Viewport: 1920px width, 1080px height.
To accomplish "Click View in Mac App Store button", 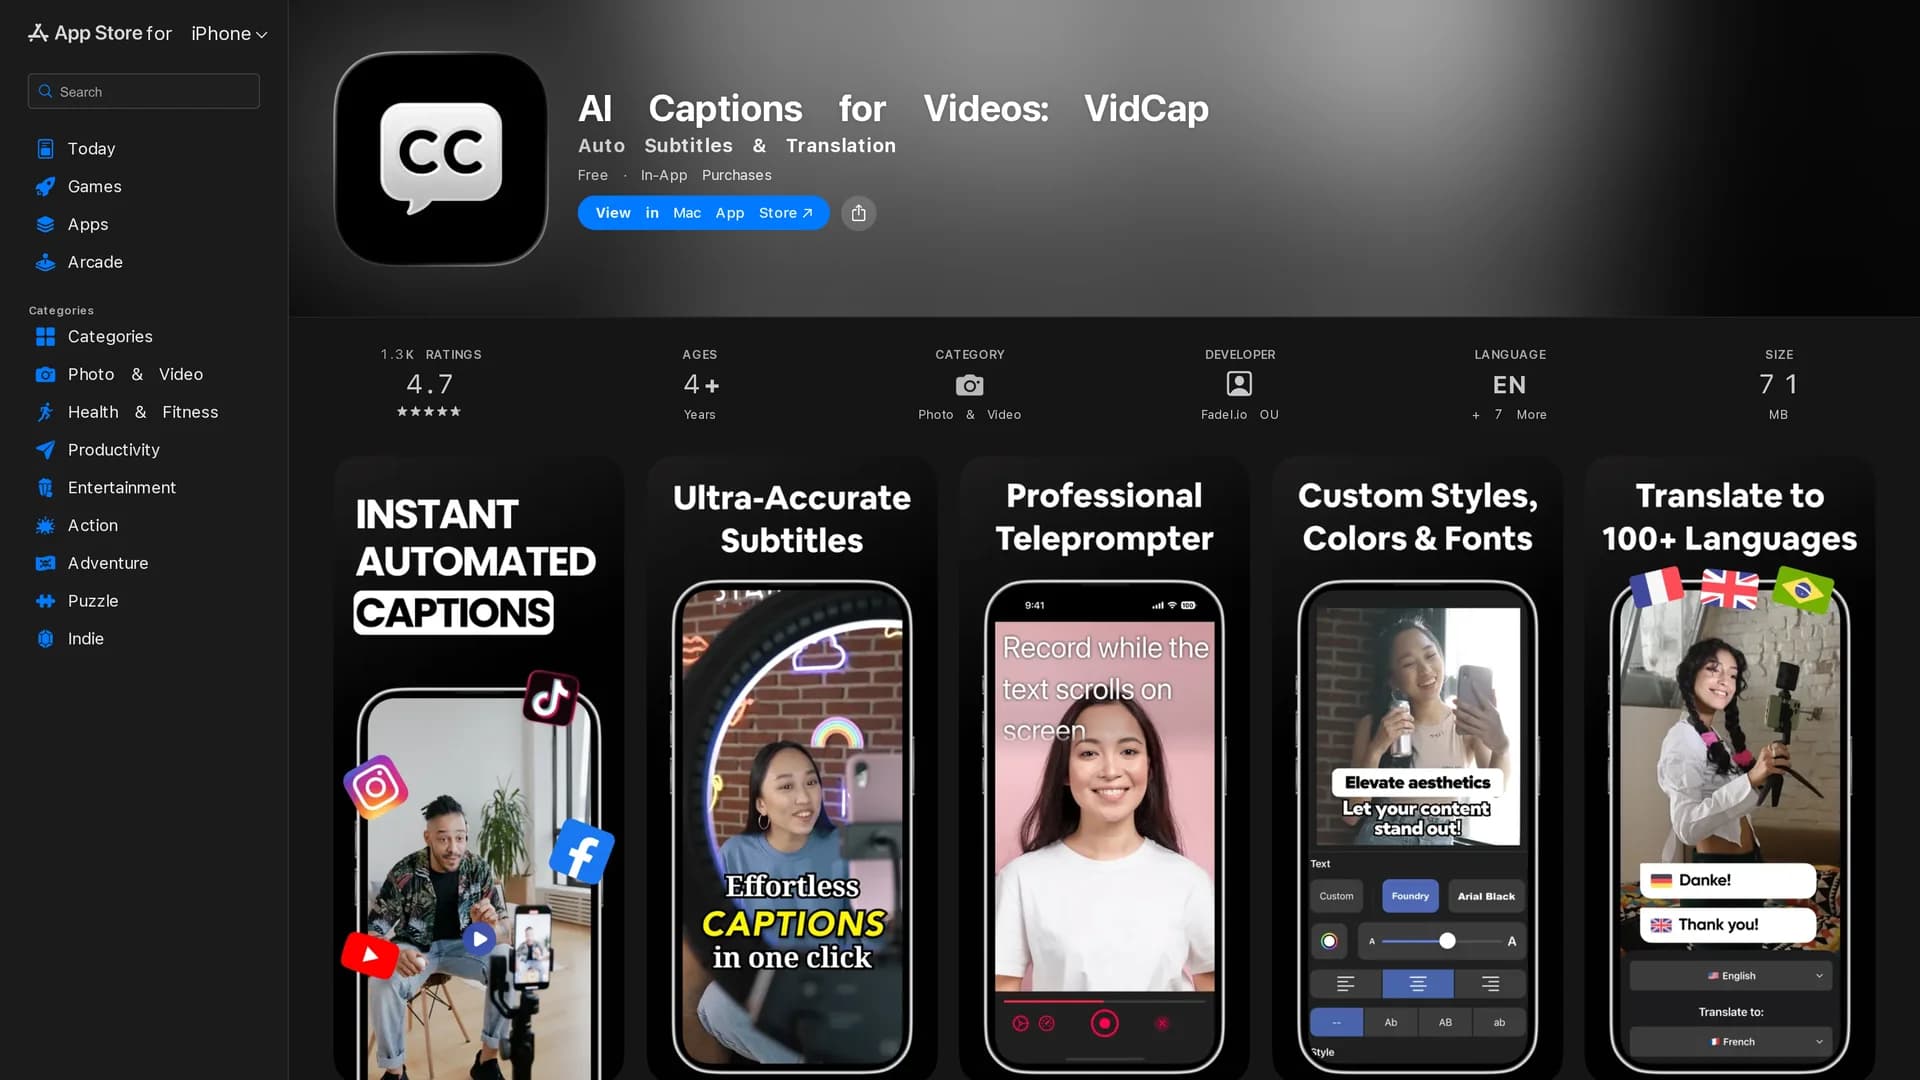I will (x=703, y=213).
